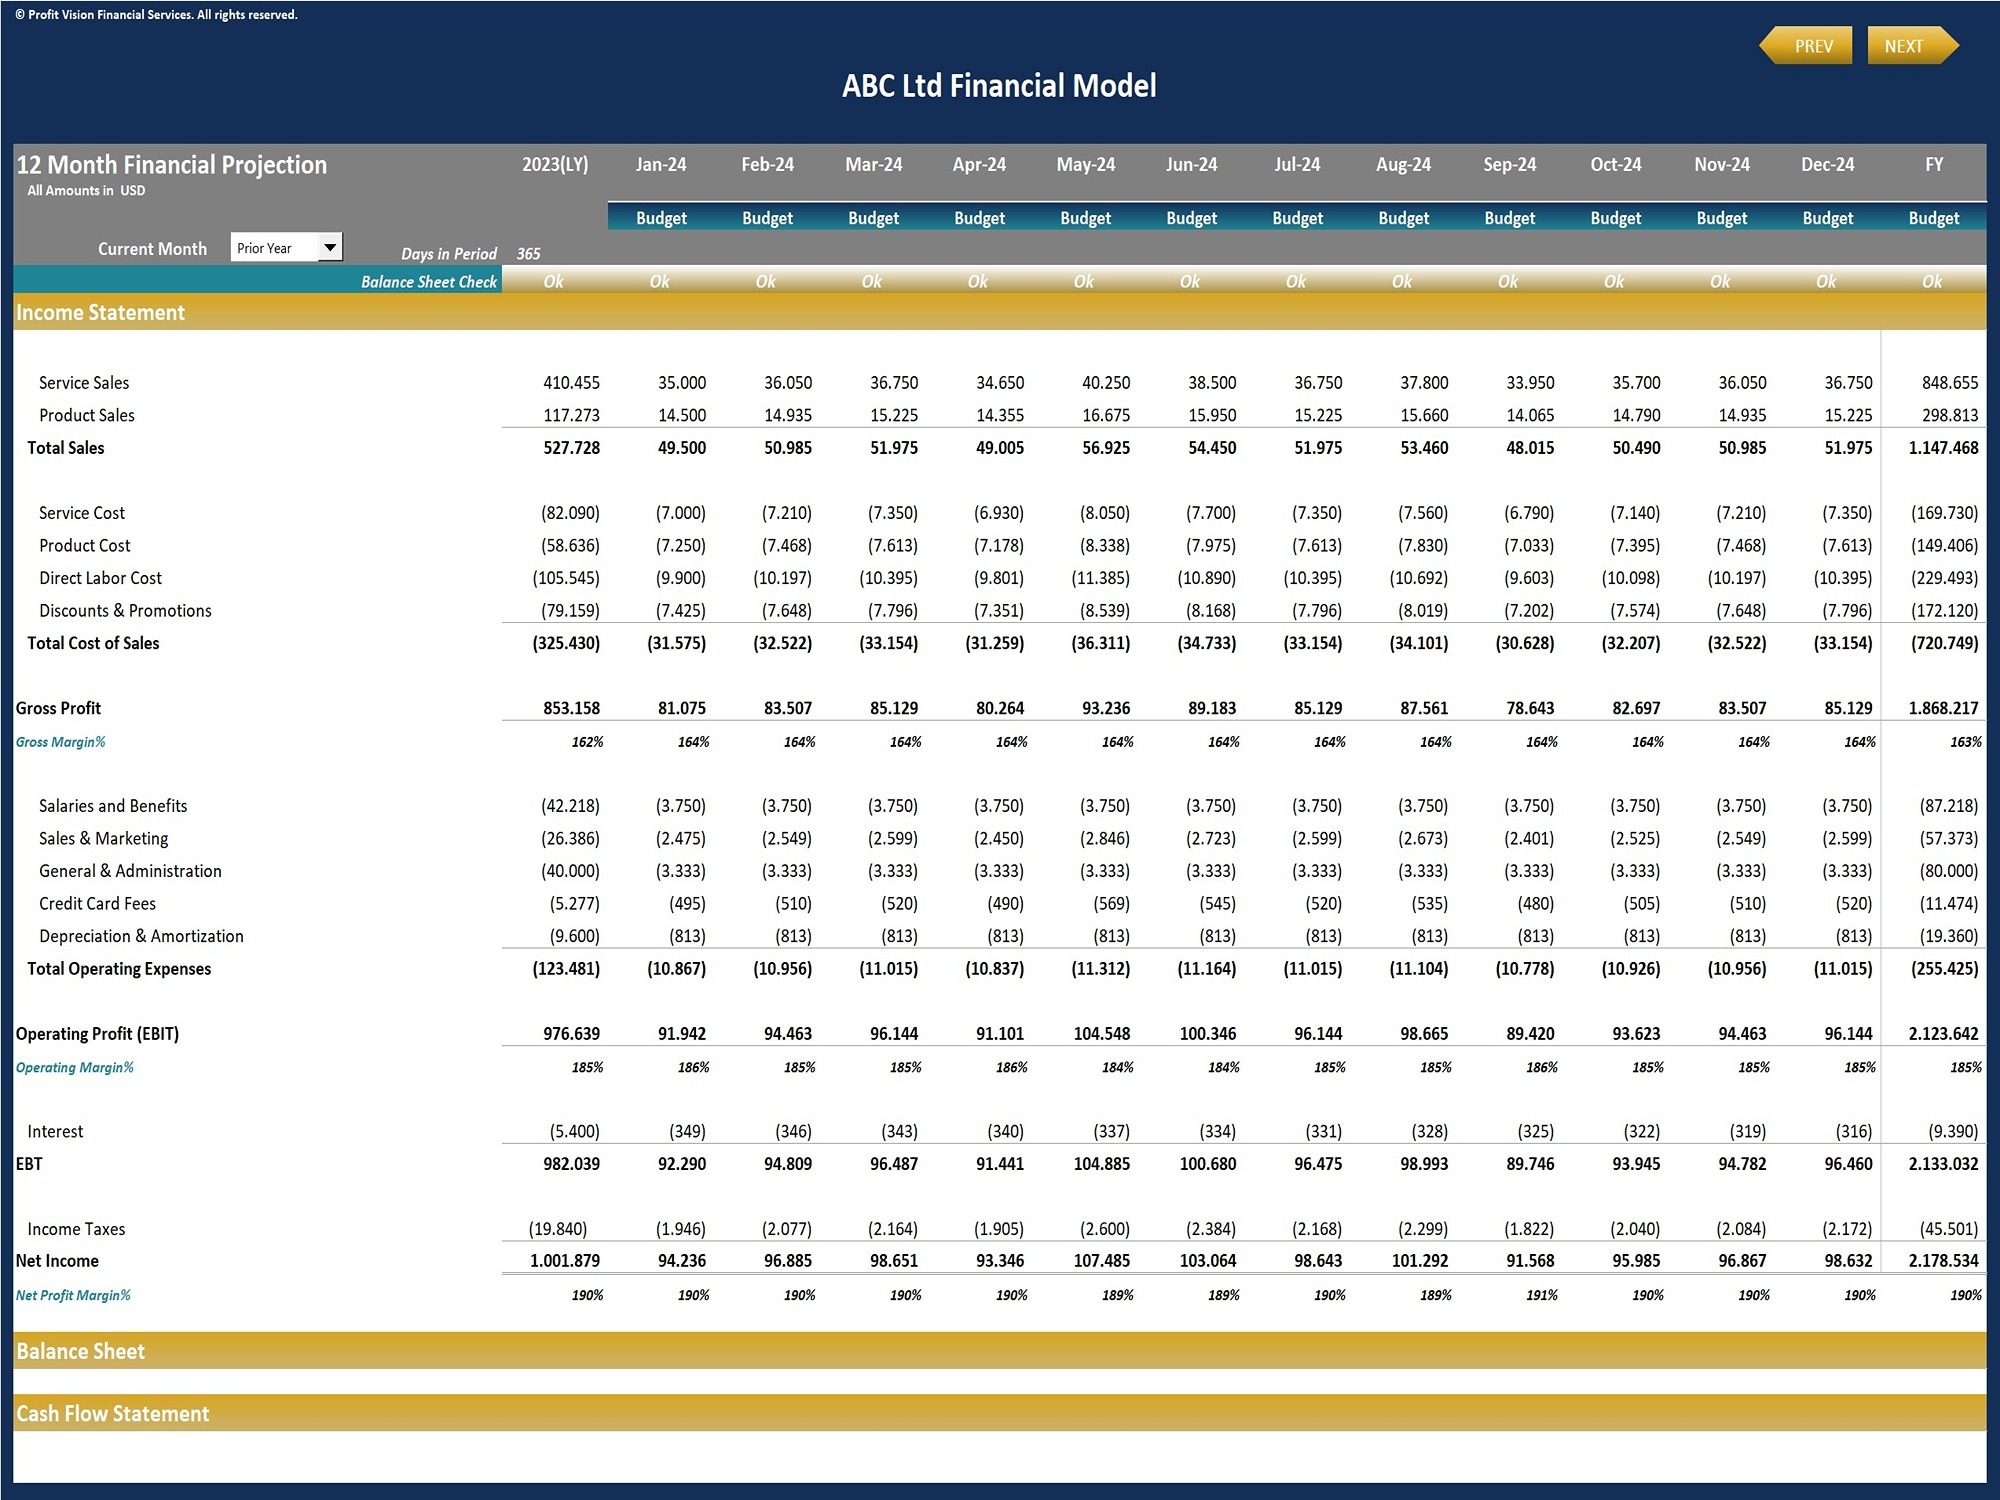Click the Days in Period value 365
This screenshot has height=1500, width=2000.
point(528,254)
